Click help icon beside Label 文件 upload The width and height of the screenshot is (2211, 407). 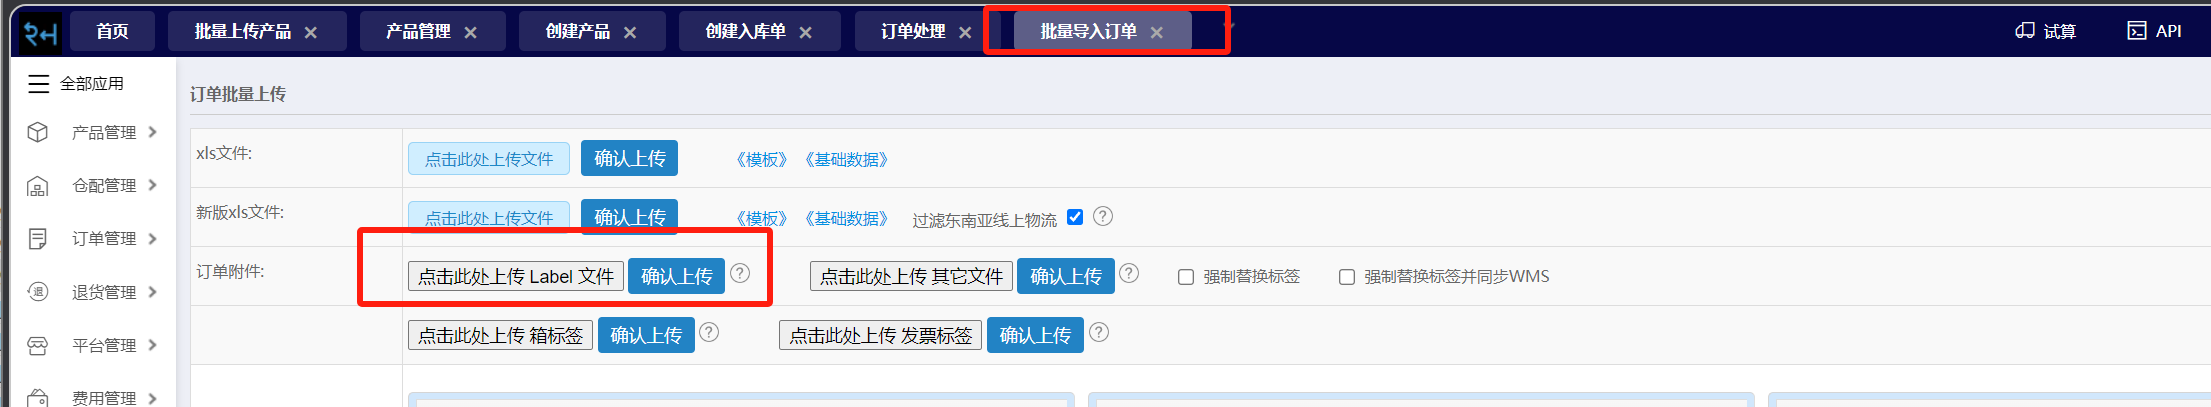(x=740, y=273)
